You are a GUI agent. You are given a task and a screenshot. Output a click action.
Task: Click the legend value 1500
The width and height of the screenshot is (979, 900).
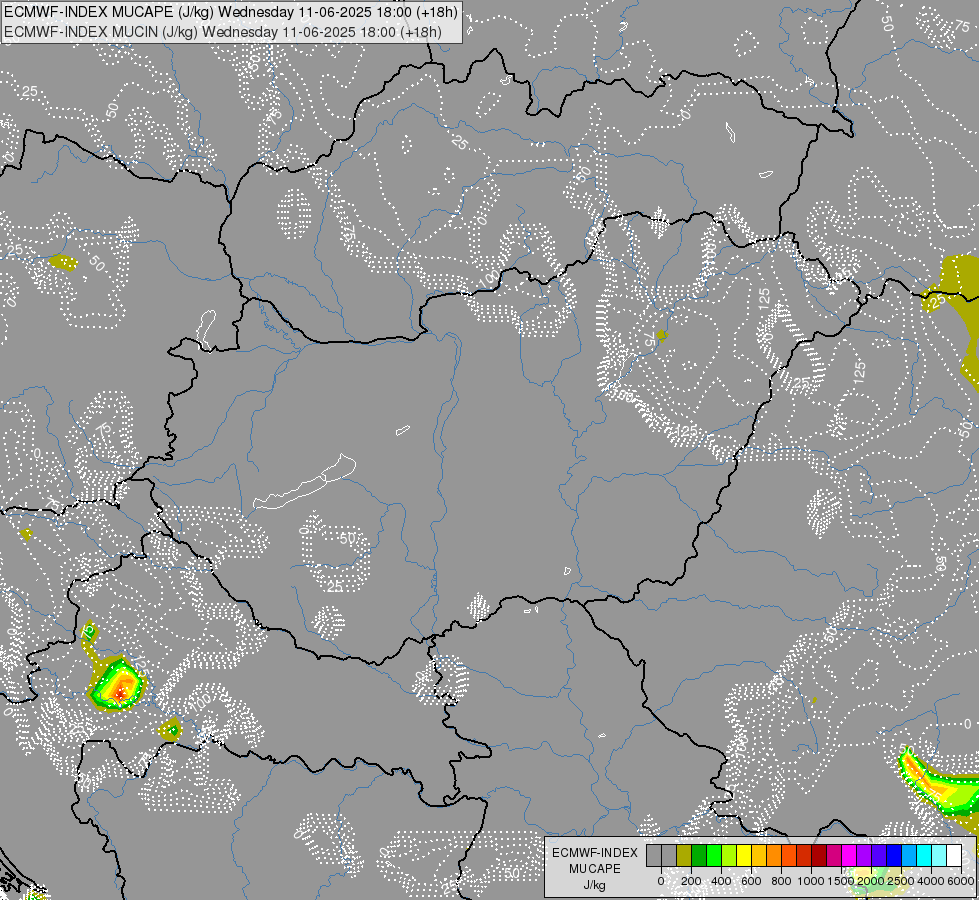(841, 881)
